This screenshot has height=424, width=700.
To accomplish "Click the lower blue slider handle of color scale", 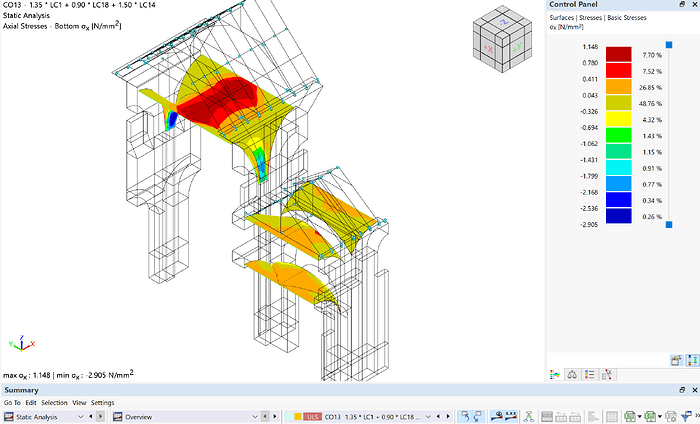I will (669, 224).
